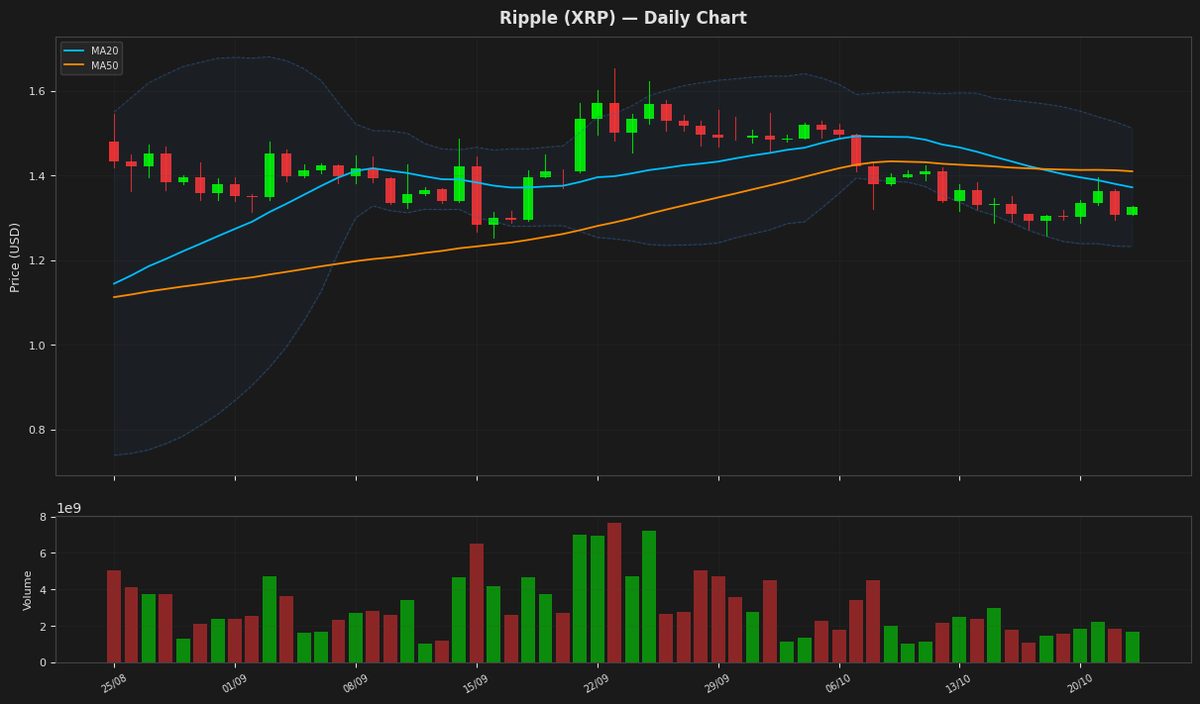1200x704 pixels.
Task: Click the 22/09 date label
Action: point(597,683)
